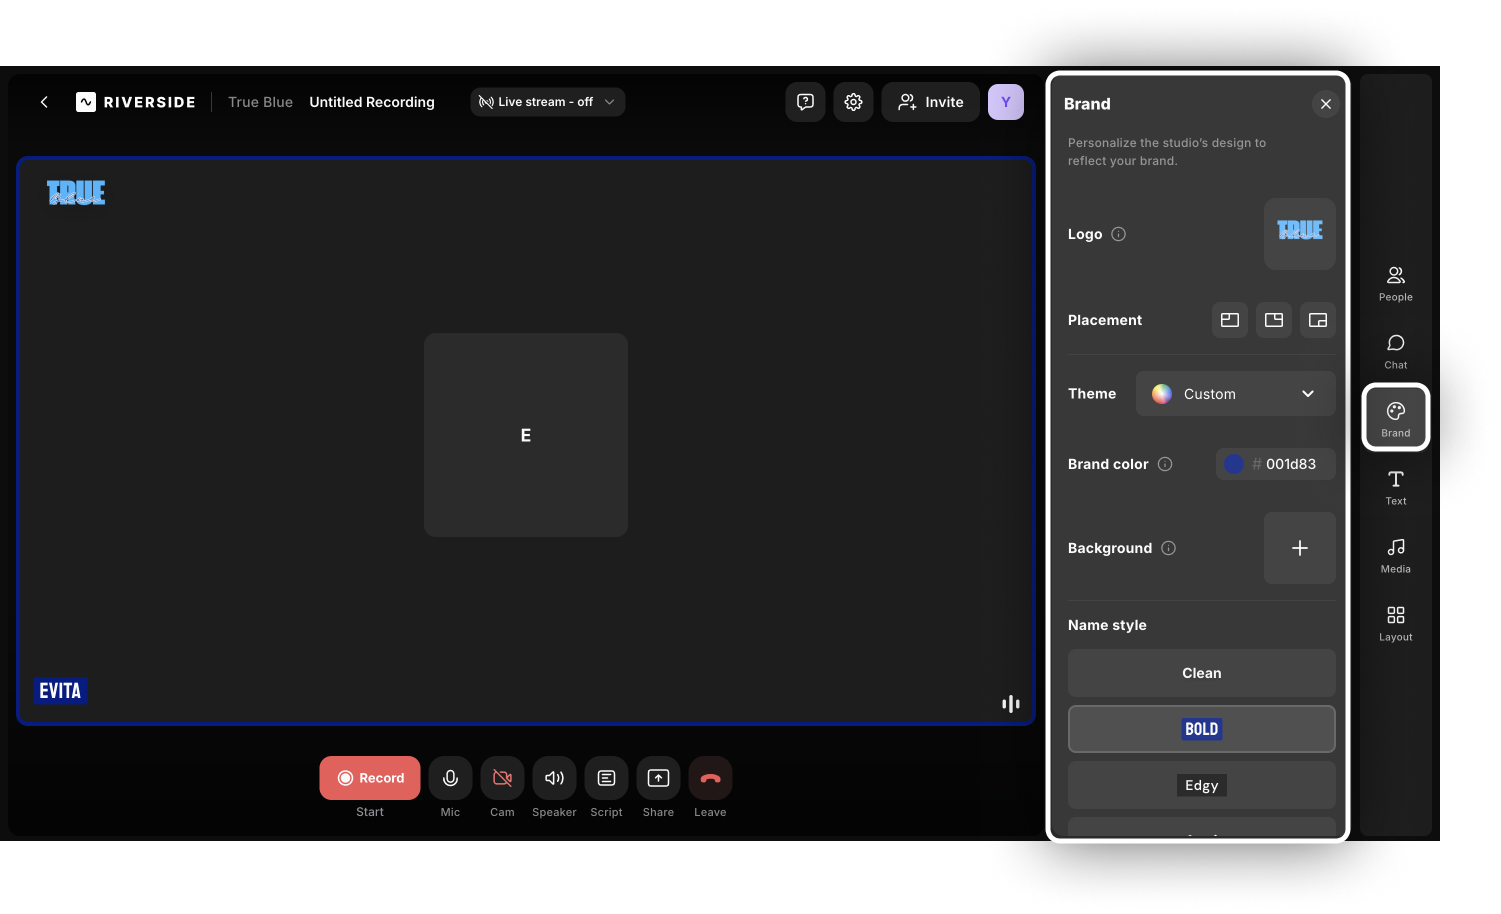Open studio settings gear icon
The height and width of the screenshot is (914, 1501).
pyautogui.click(x=853, y=102)
